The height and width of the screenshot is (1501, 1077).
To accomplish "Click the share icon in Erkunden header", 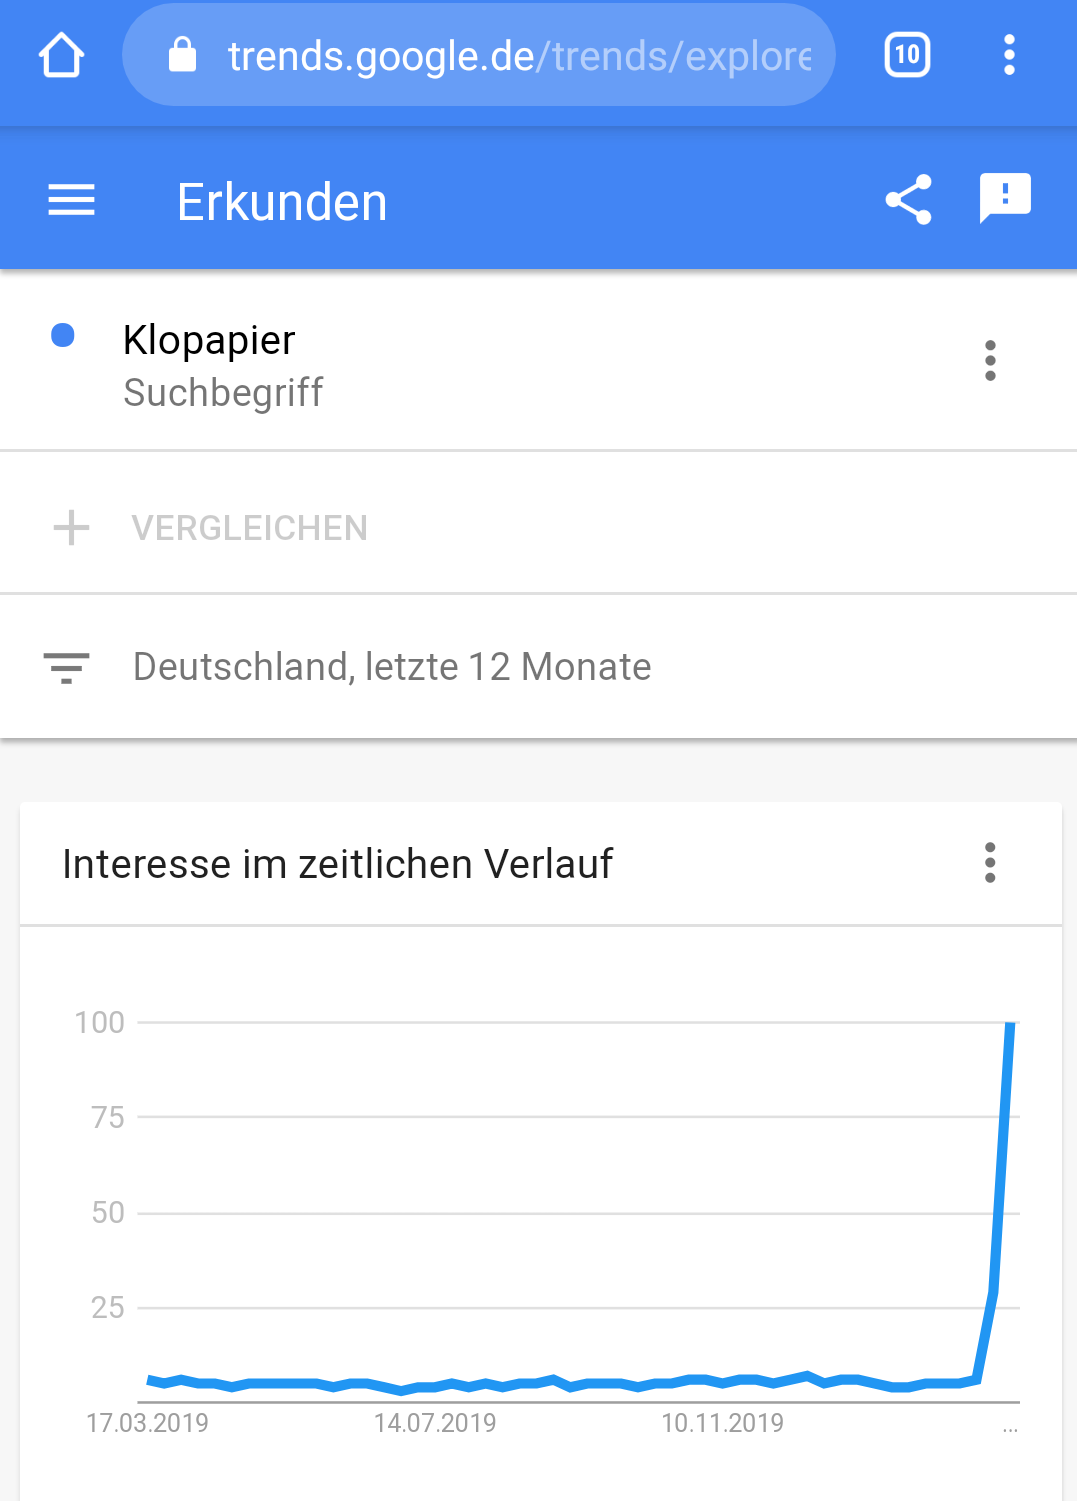I will tap(908, 200).
